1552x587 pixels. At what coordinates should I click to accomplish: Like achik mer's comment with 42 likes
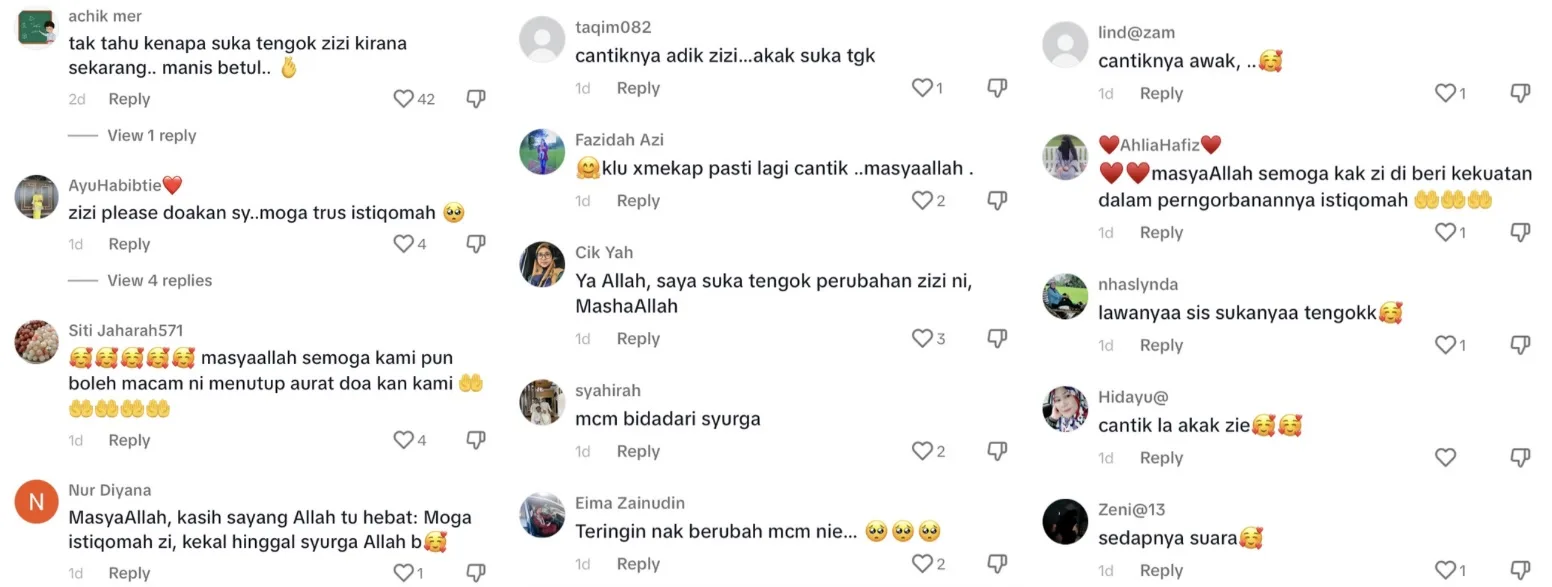tap(403, 99)
